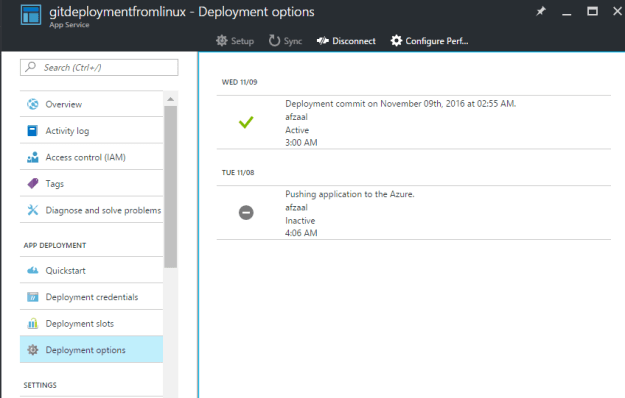Click the APP DEPLOYMENT section heading
This screenshot has width=625, height=398.
[55, 245]
